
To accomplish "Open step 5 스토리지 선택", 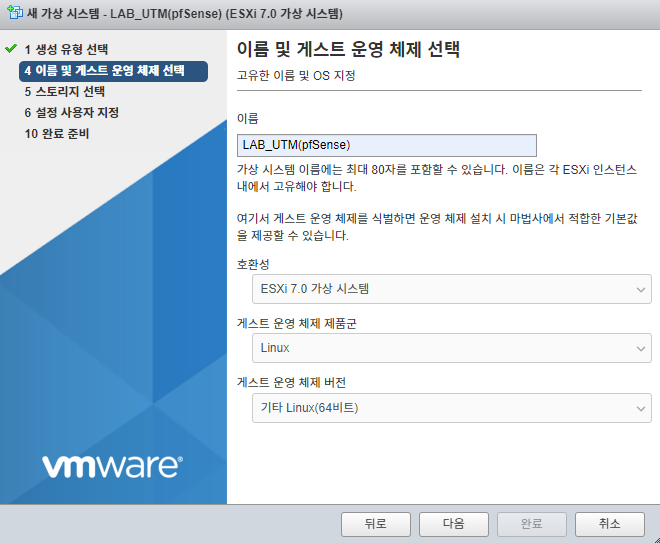I will click(64, 91).
